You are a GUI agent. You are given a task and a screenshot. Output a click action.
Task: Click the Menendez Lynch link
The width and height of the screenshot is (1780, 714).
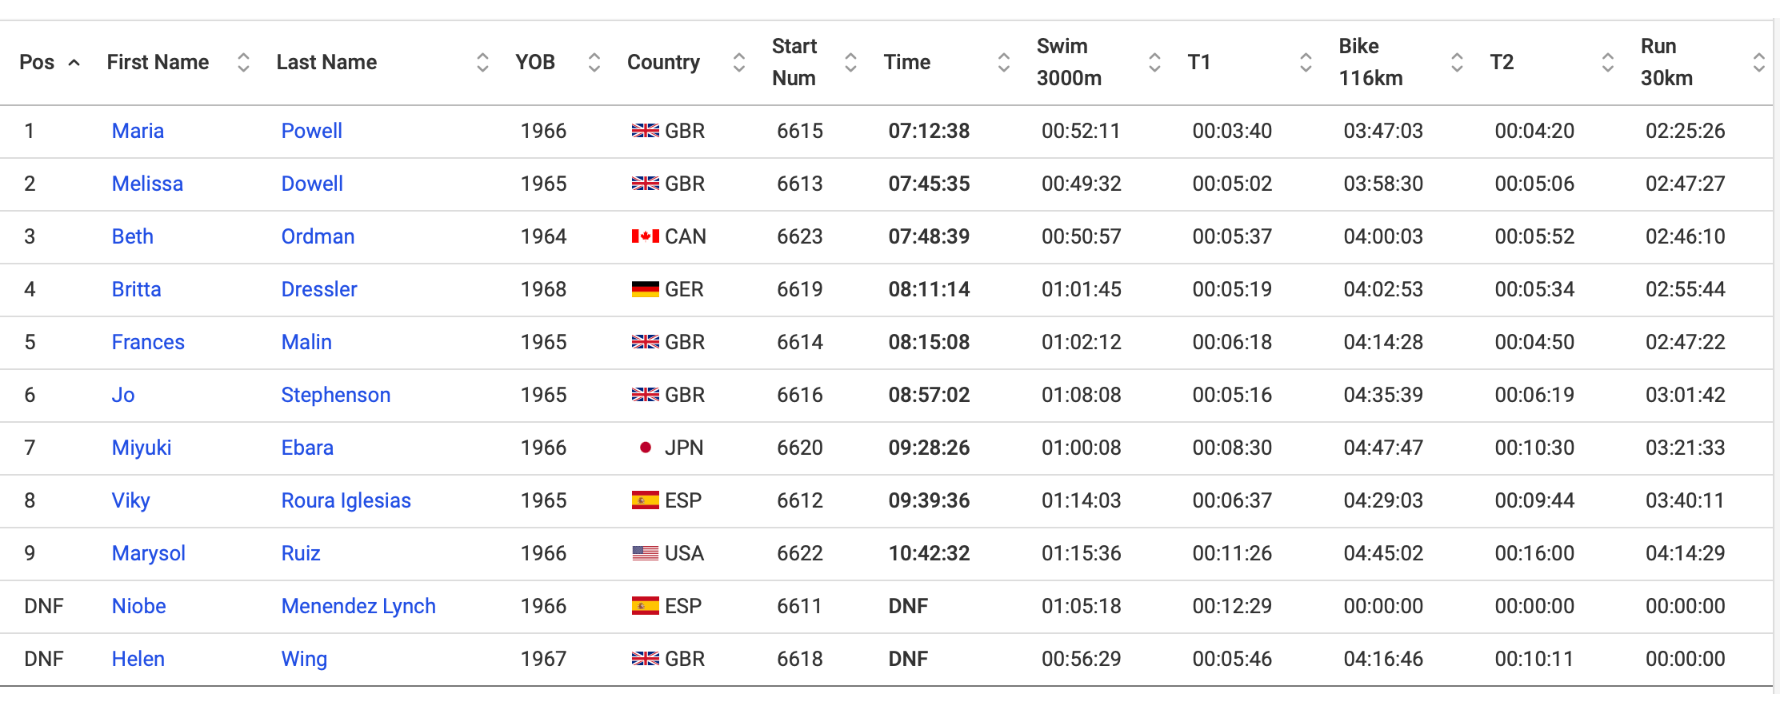359,606
